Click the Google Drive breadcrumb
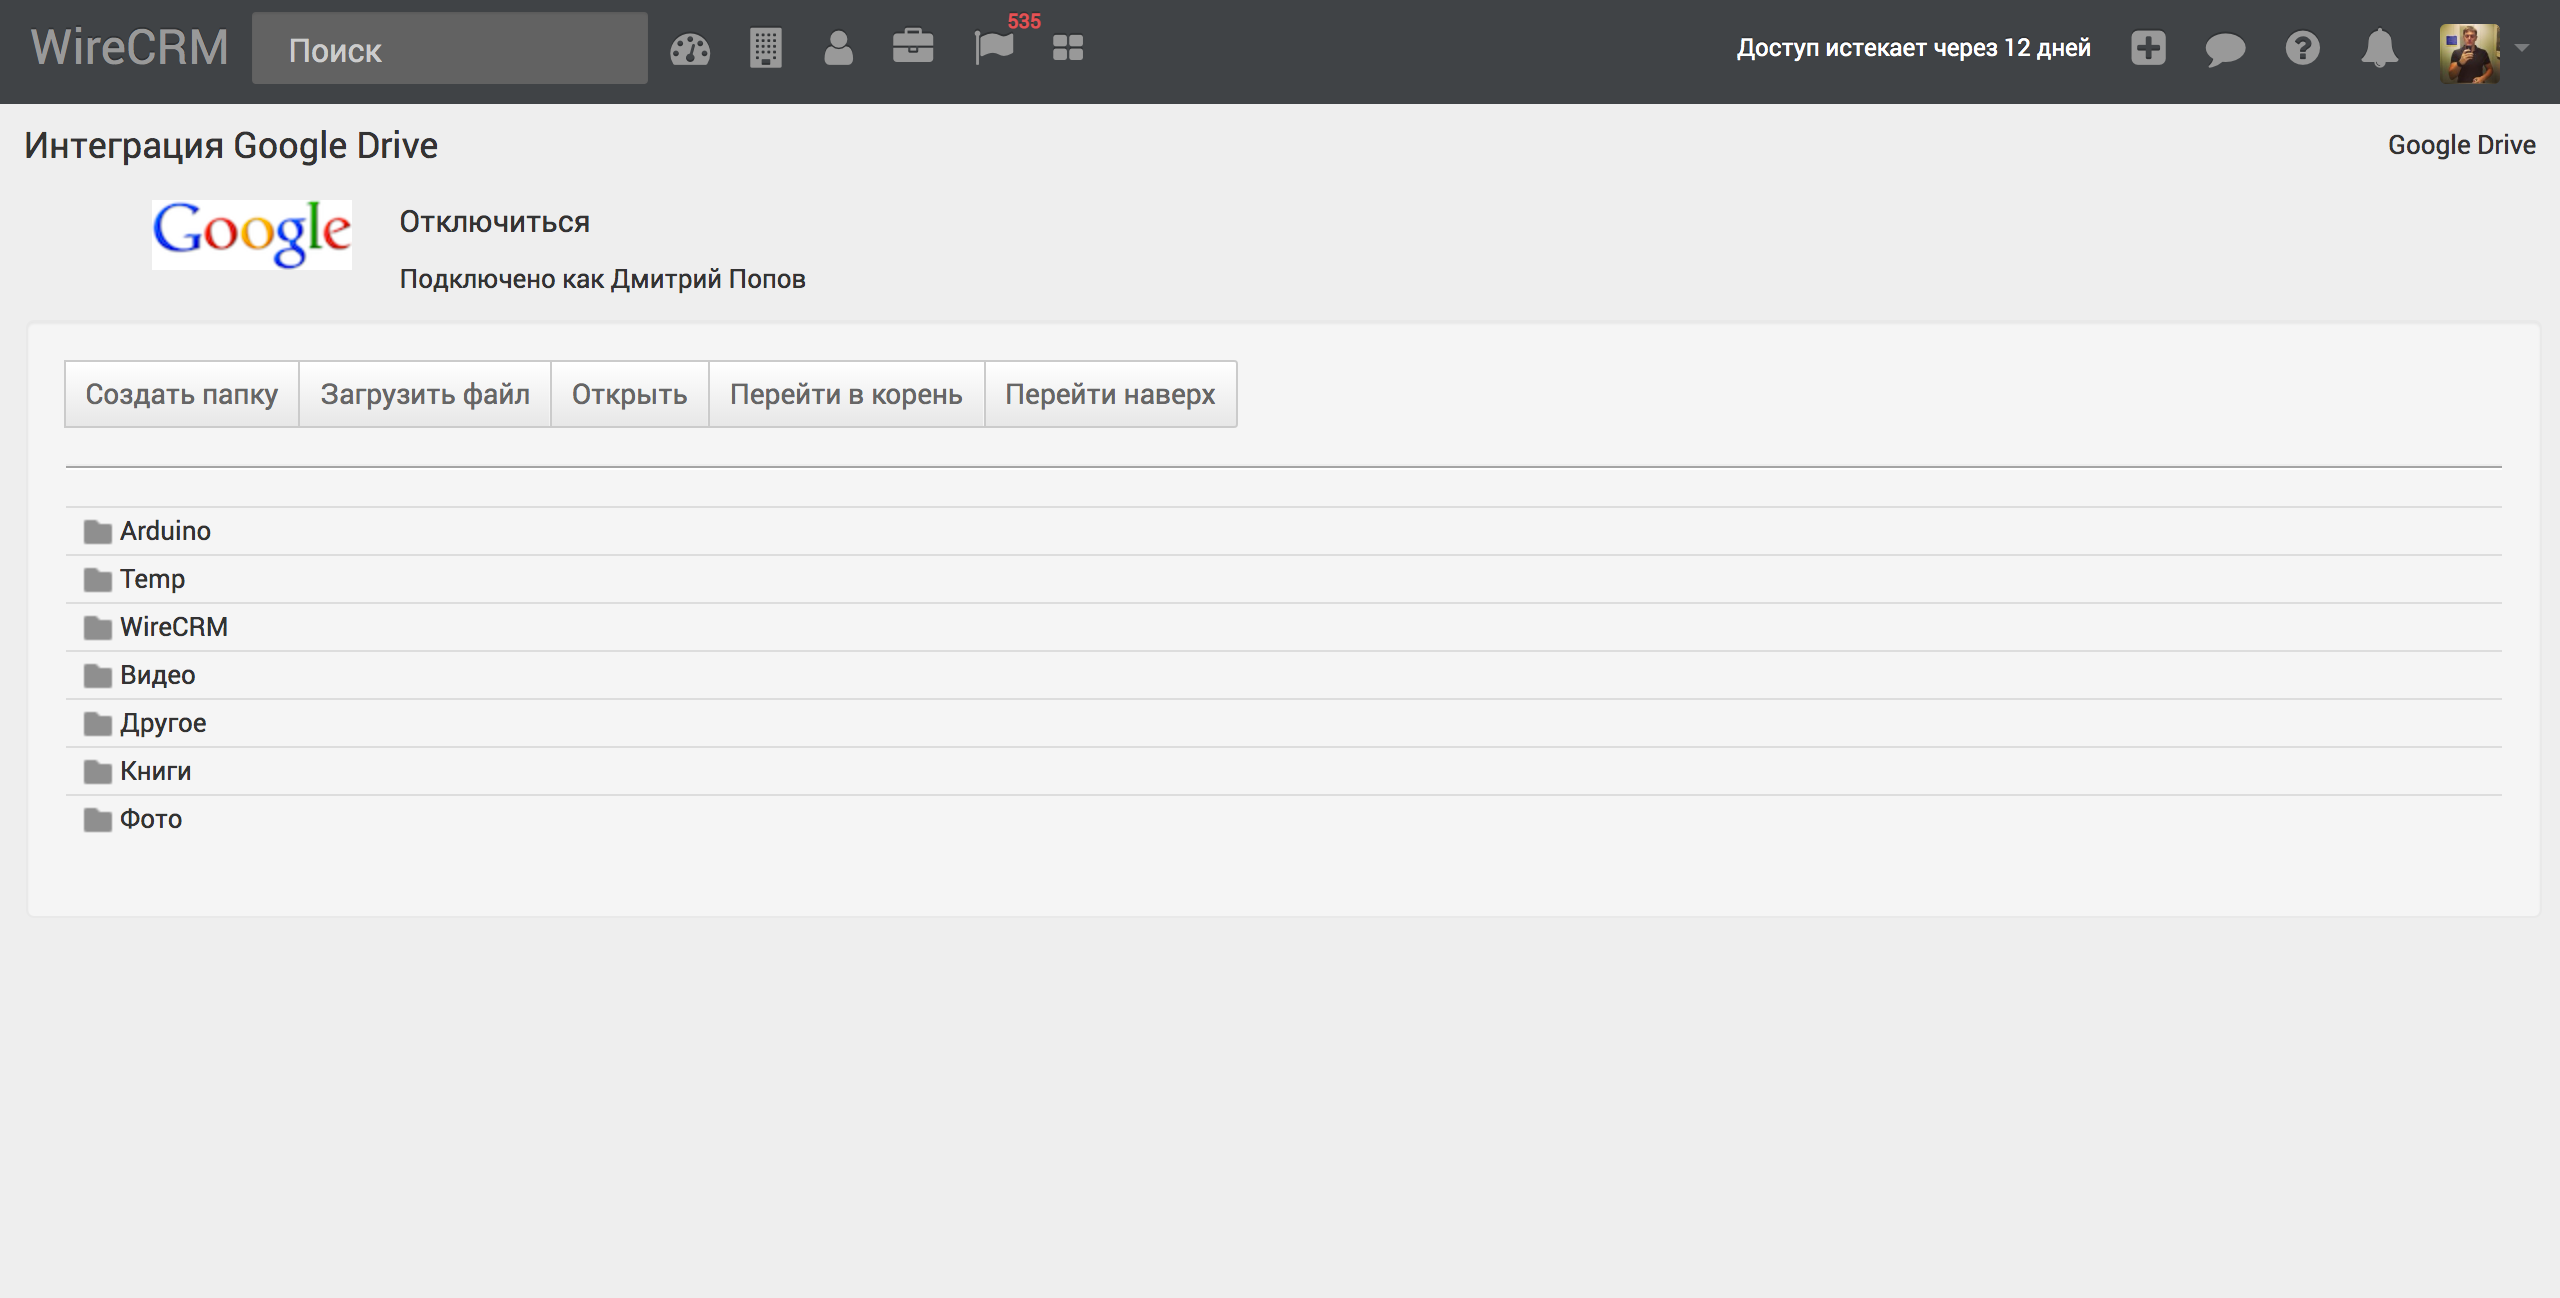Viewport: 2560px width, 1298px height. [2462, 145]
